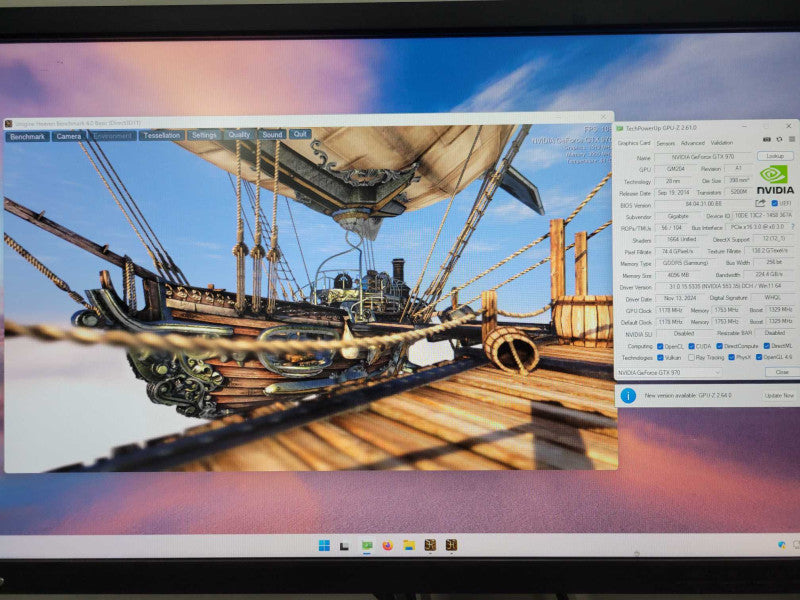Toggle the Ray Tracing checkbox
This screenshot has height=600, width=800.
tap(691, 358)
